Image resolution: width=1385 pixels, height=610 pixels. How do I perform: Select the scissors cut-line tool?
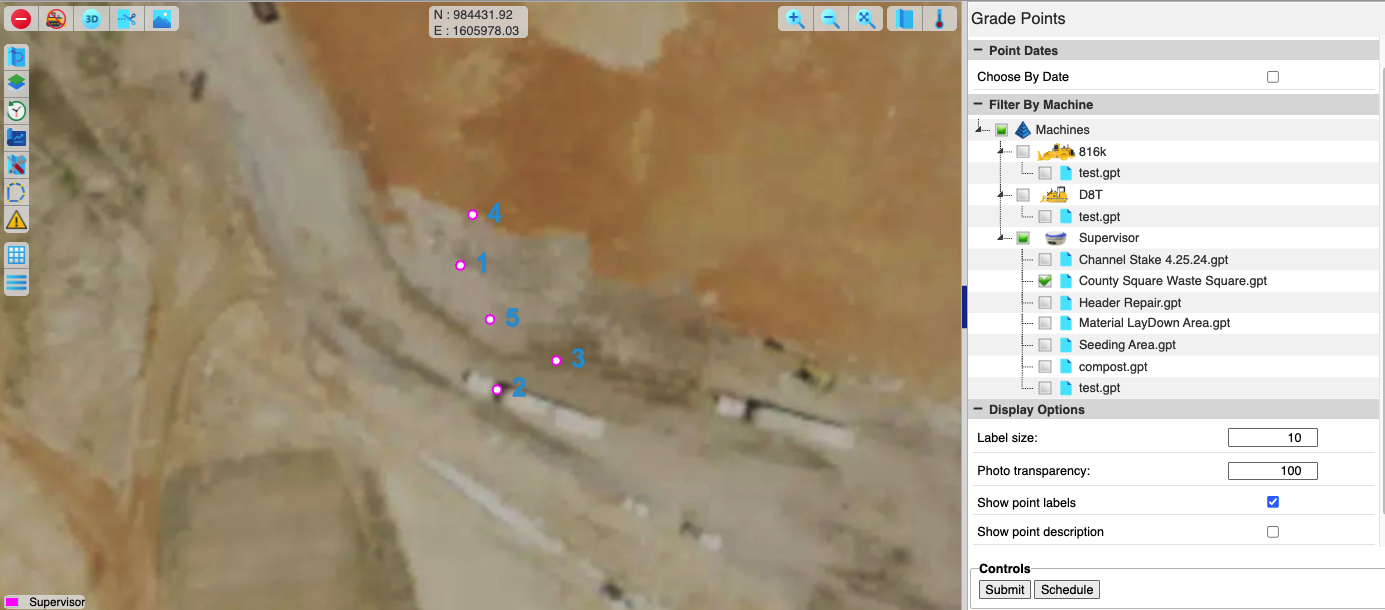[126, 18]
